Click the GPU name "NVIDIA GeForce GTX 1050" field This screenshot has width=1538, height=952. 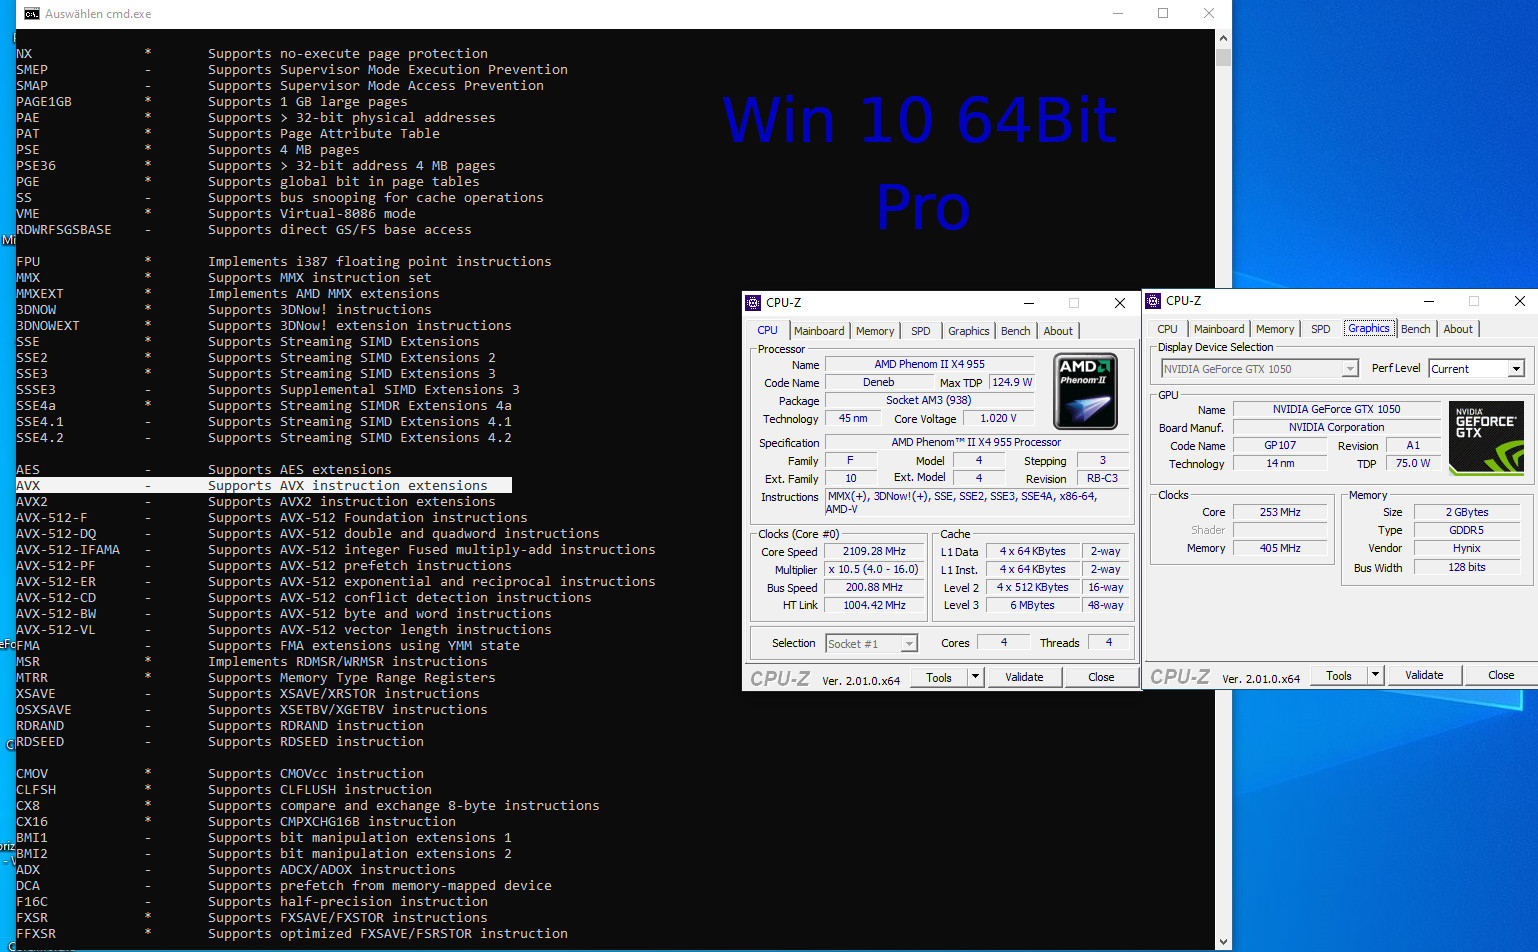1336,409
